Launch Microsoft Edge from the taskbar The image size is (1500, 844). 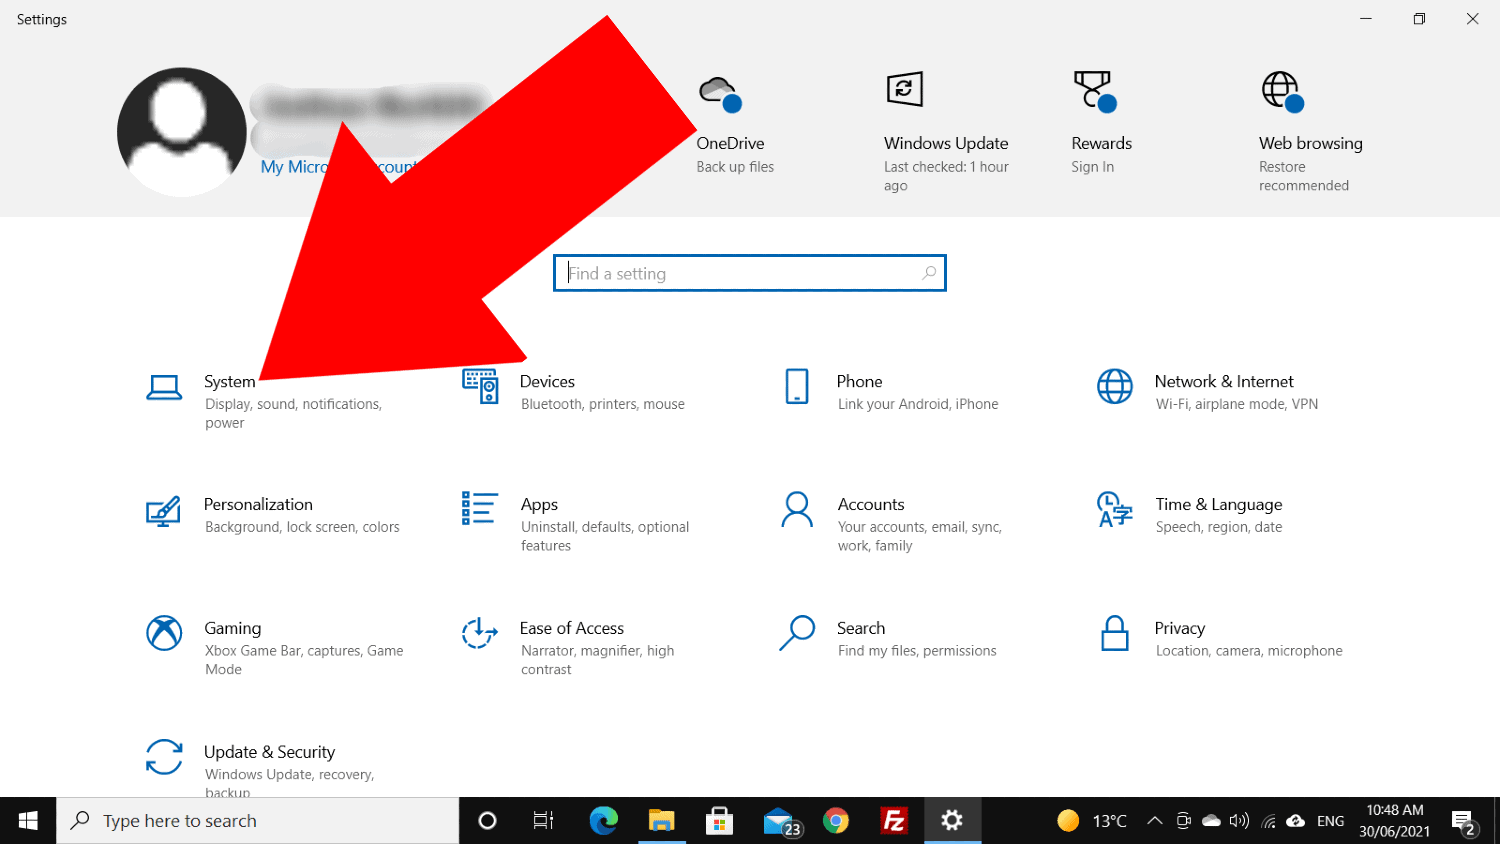coord(603,821)
